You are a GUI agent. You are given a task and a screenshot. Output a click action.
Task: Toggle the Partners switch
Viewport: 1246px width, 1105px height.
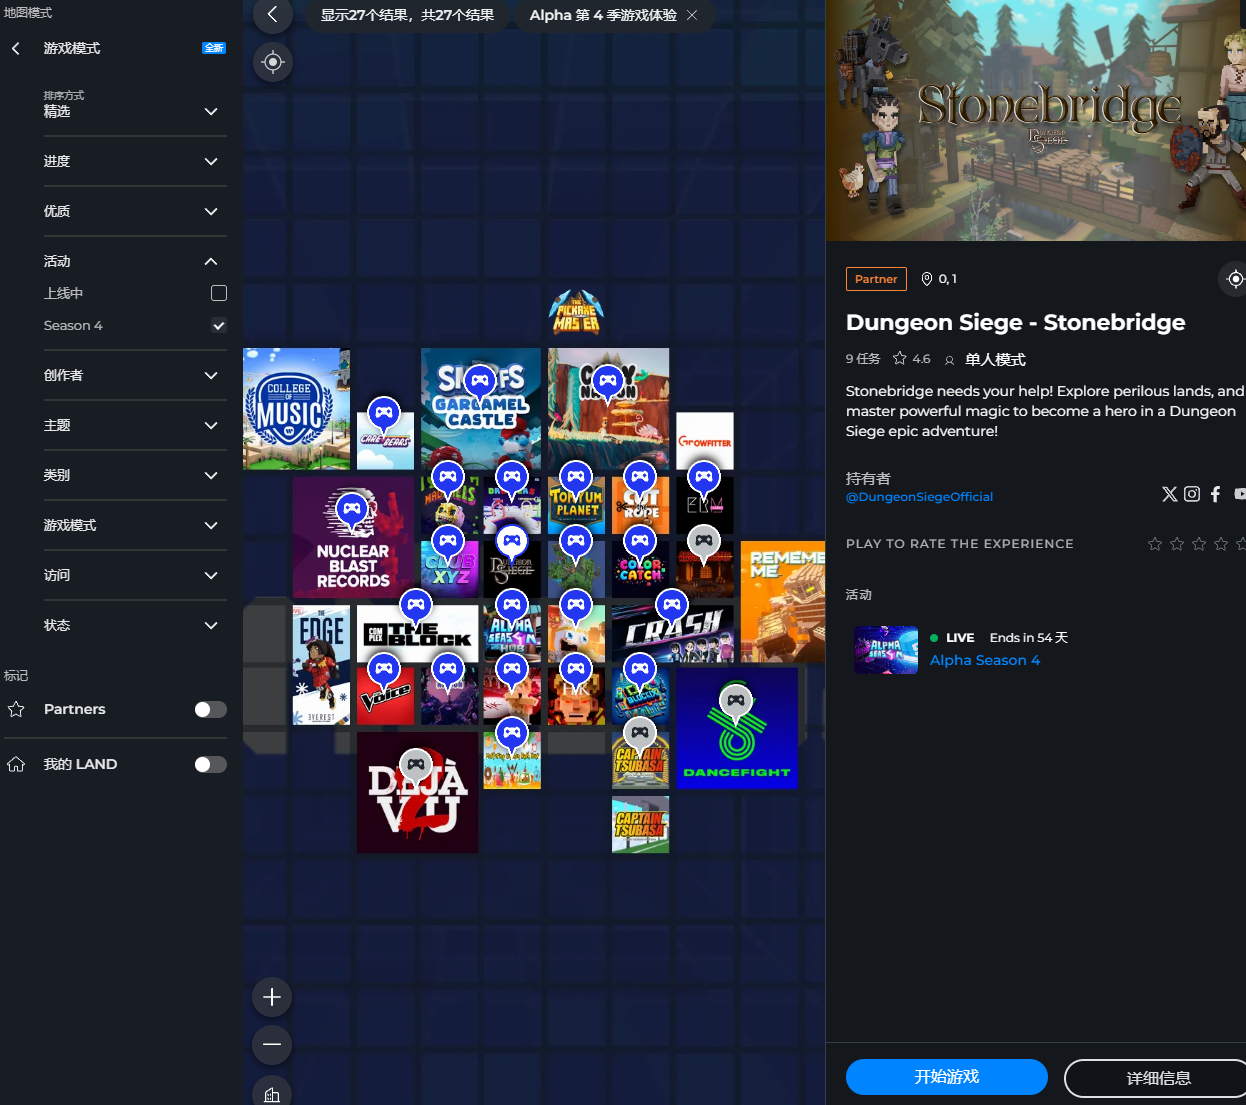[x=210, y=709]
